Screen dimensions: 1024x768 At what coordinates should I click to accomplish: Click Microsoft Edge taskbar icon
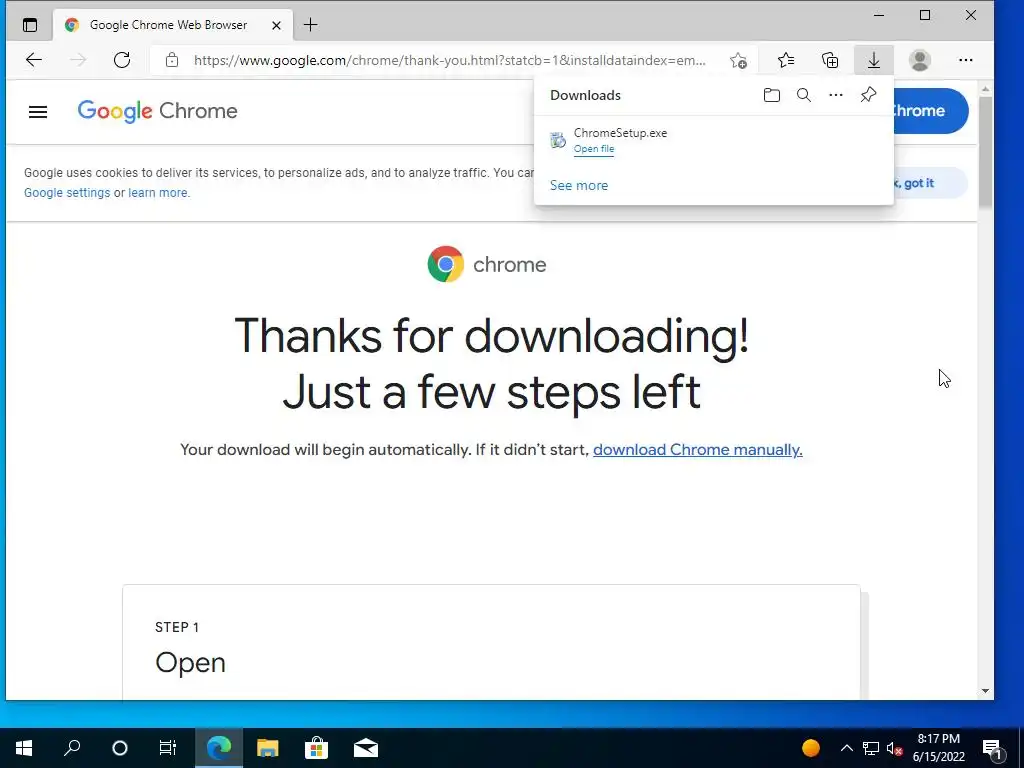tap(219, 748)
